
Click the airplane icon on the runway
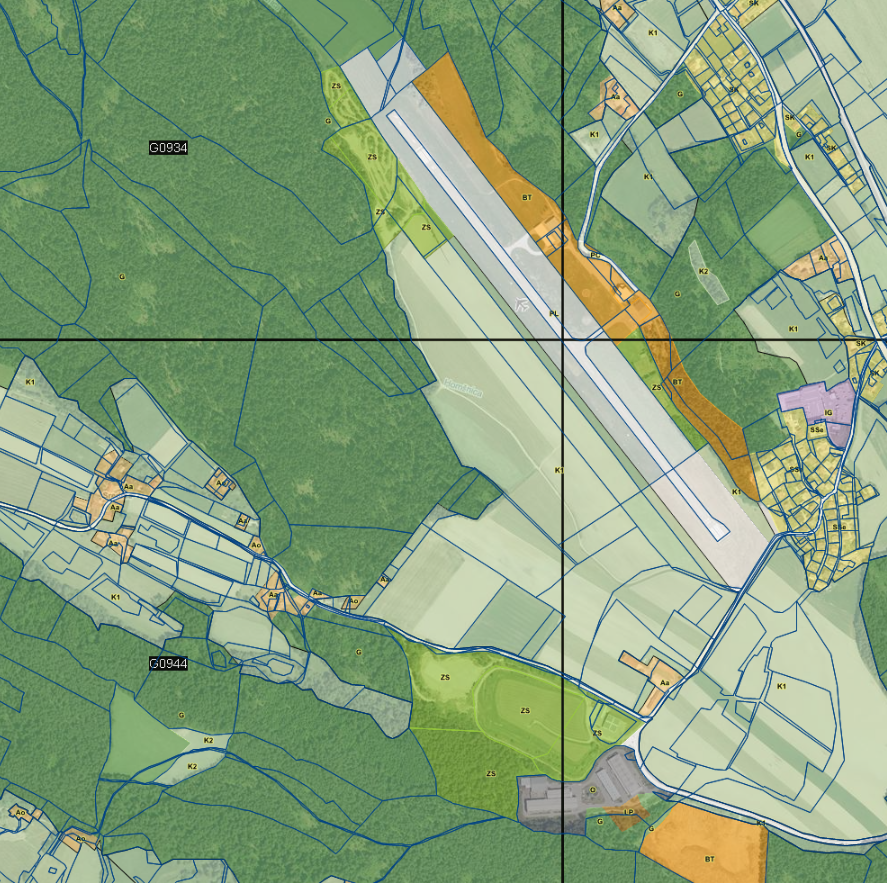click(x=522, y=304)
